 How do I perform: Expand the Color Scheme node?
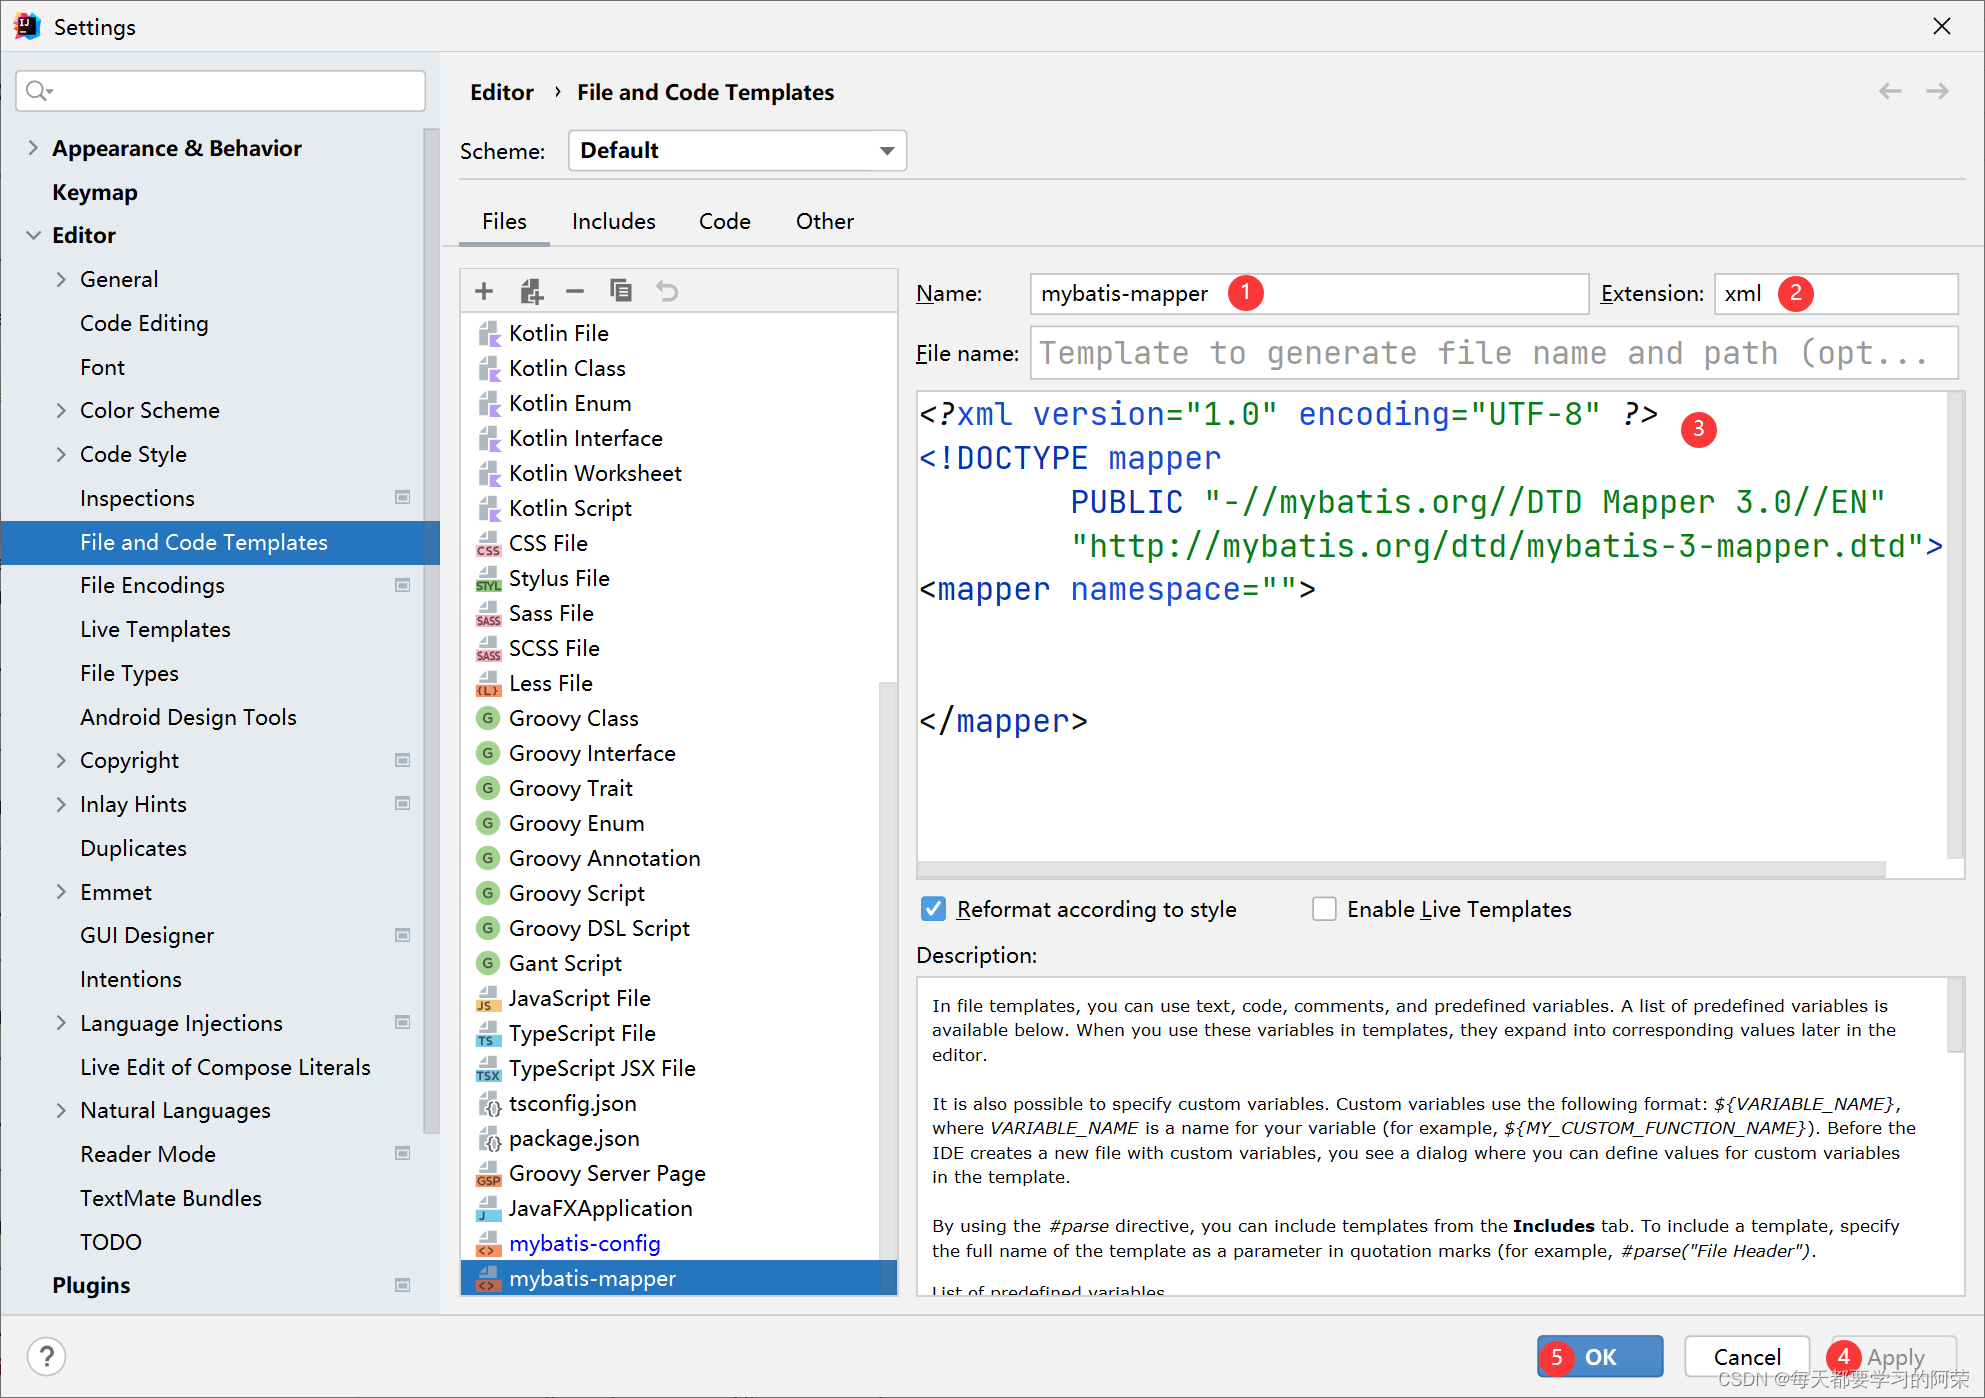tap(61, 410)
